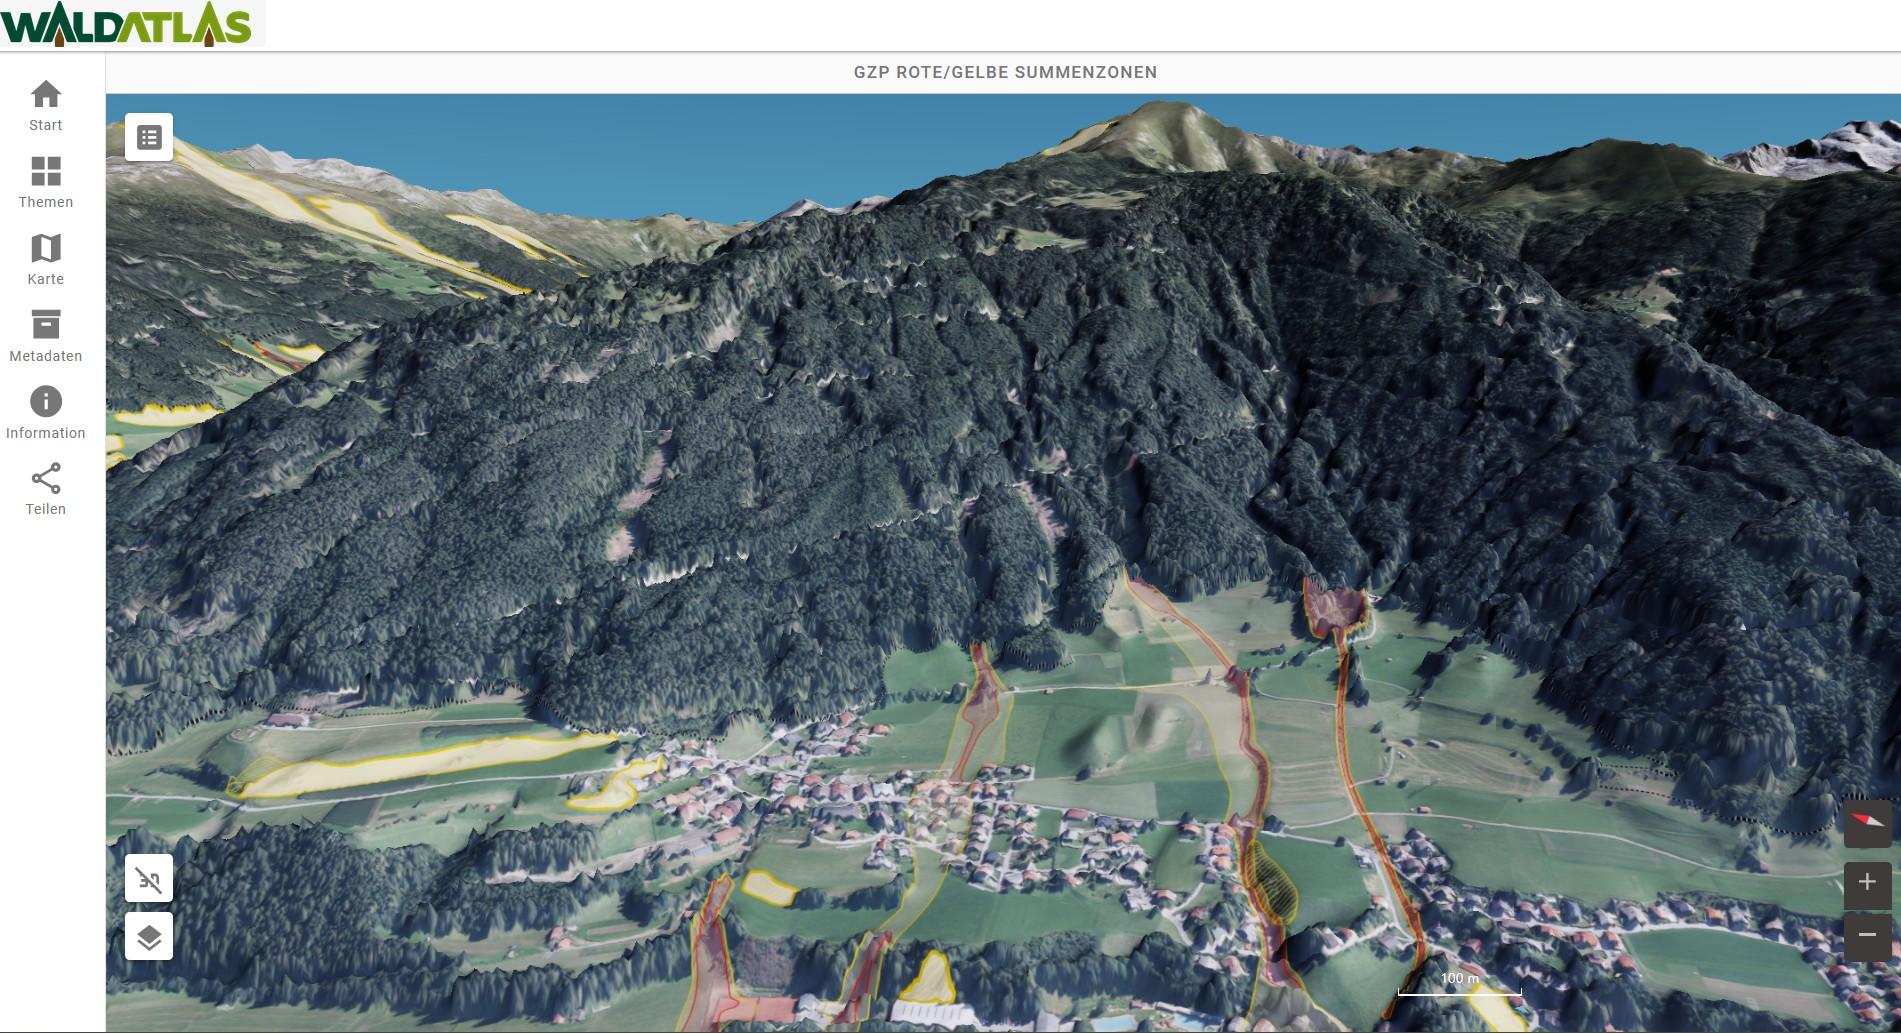Viewport: 1901px width, 1033px height.
Task: Expand the map layers selector
Action: point(149,937)
